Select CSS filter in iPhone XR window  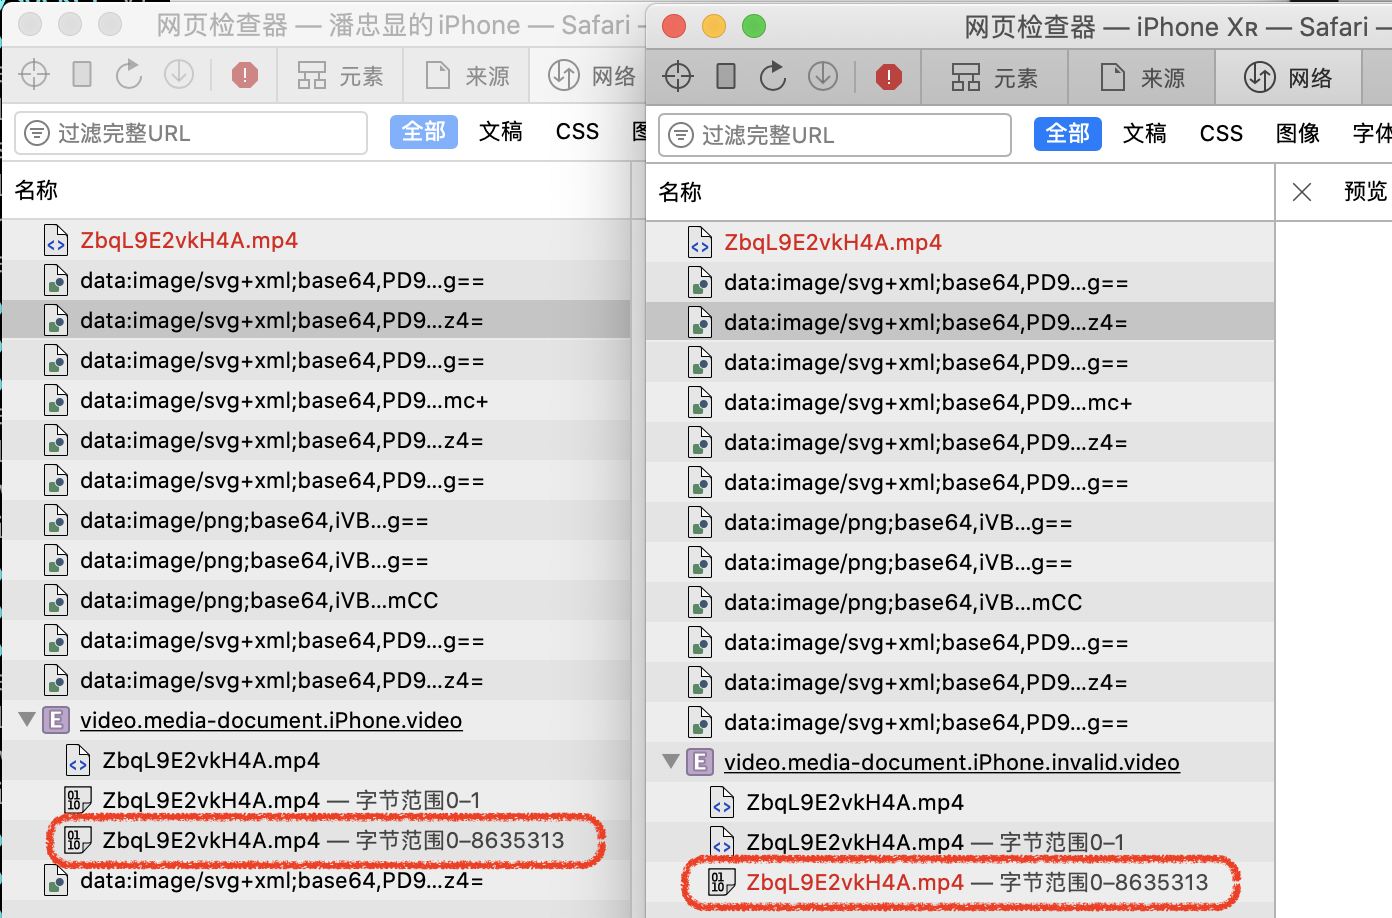pos(1221,134)
